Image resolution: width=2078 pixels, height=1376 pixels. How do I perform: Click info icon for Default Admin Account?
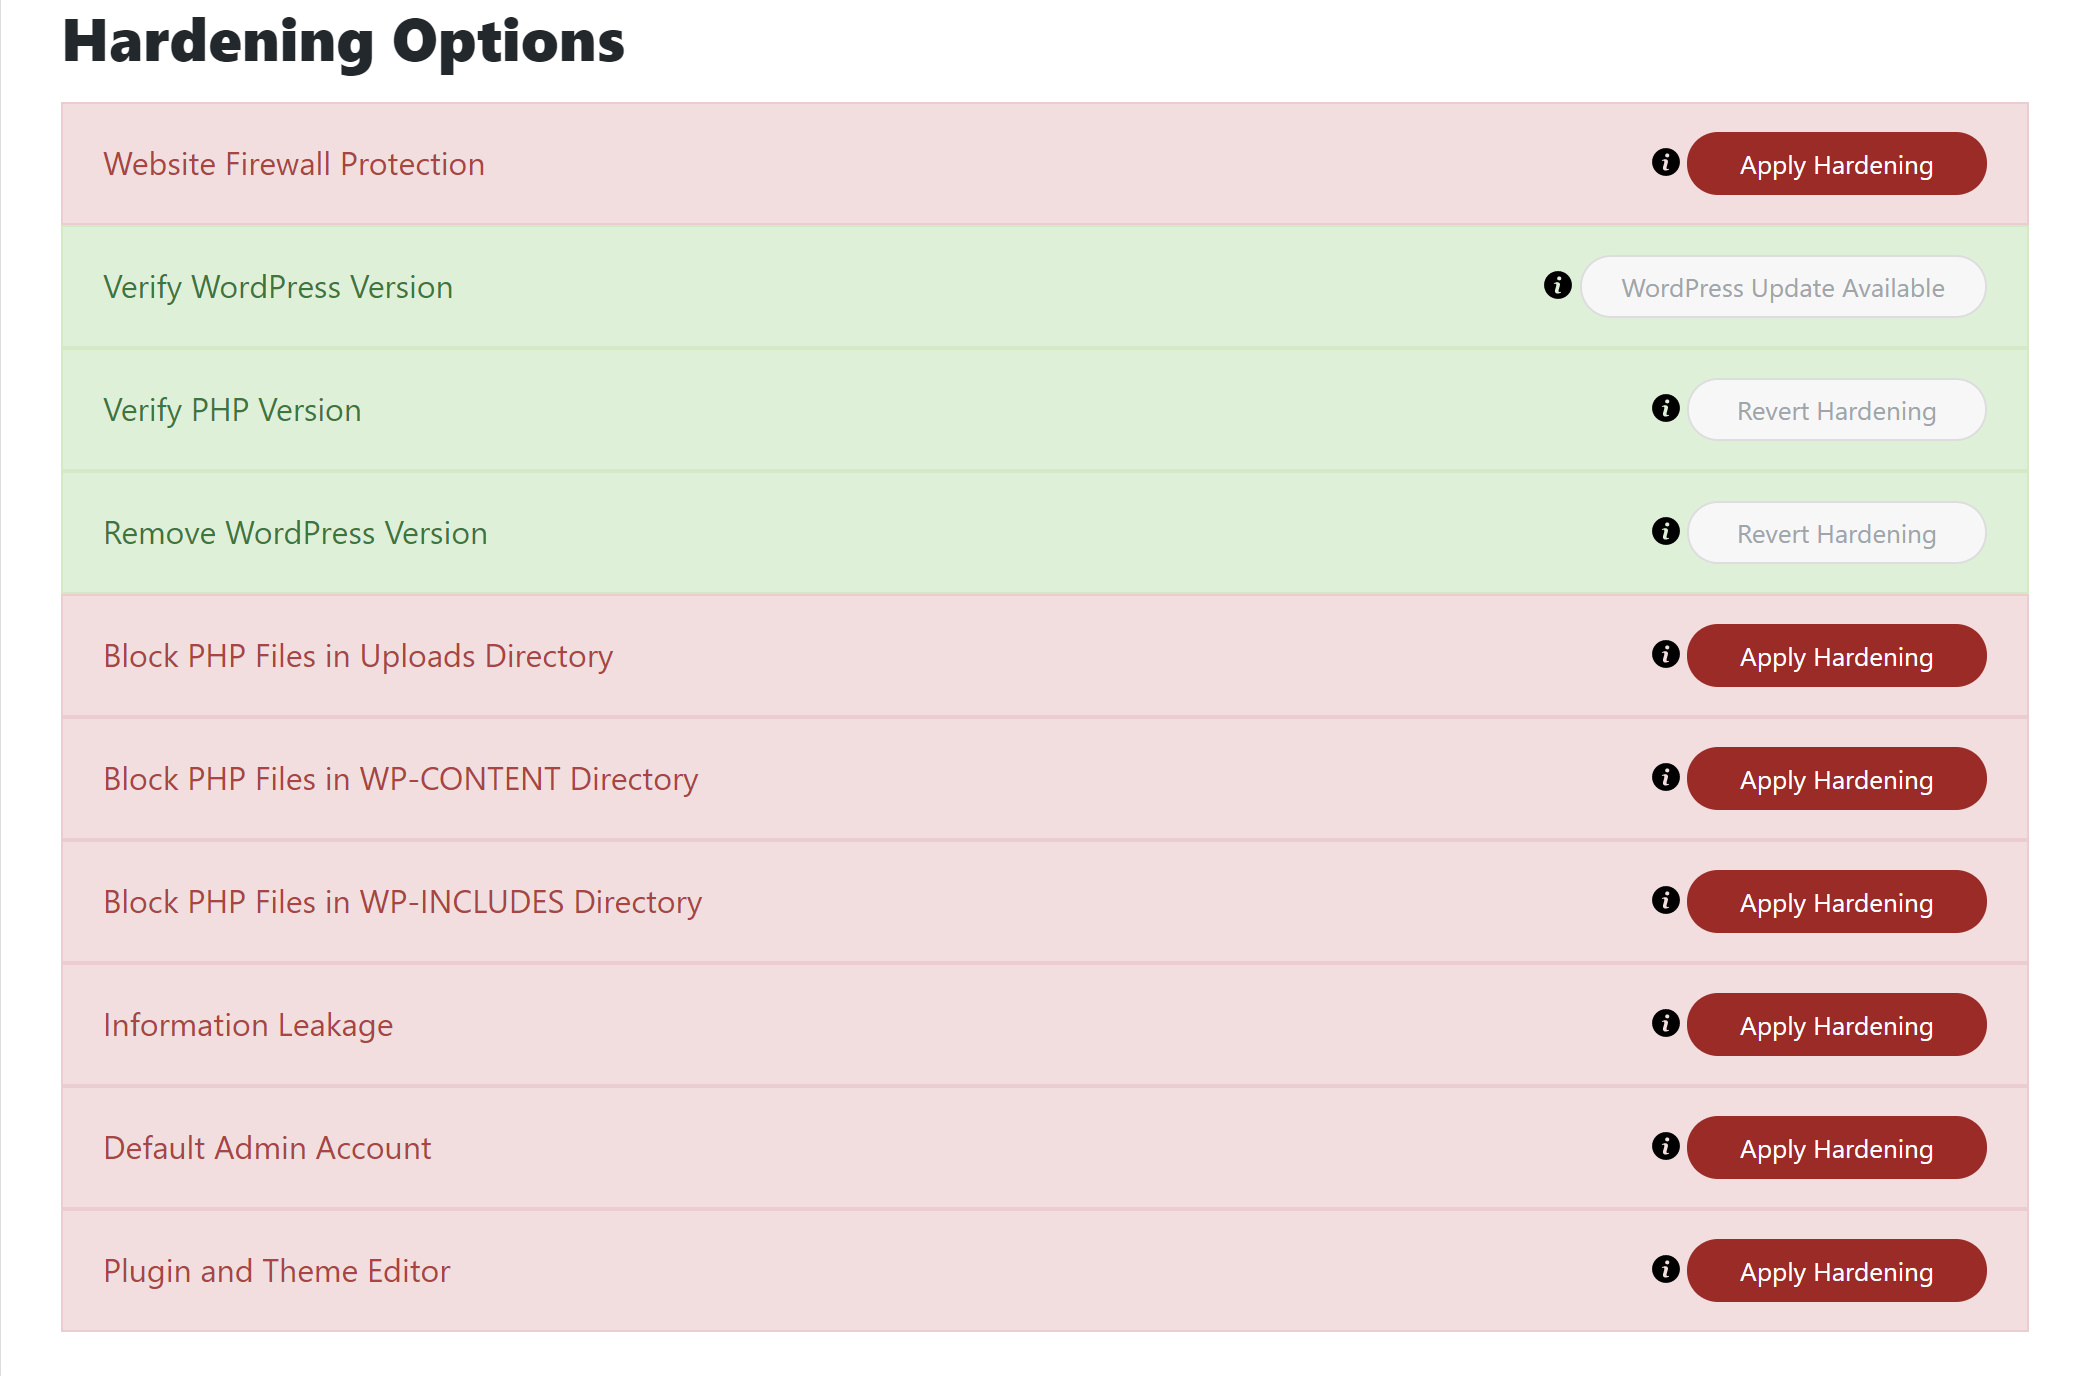1663,1147
